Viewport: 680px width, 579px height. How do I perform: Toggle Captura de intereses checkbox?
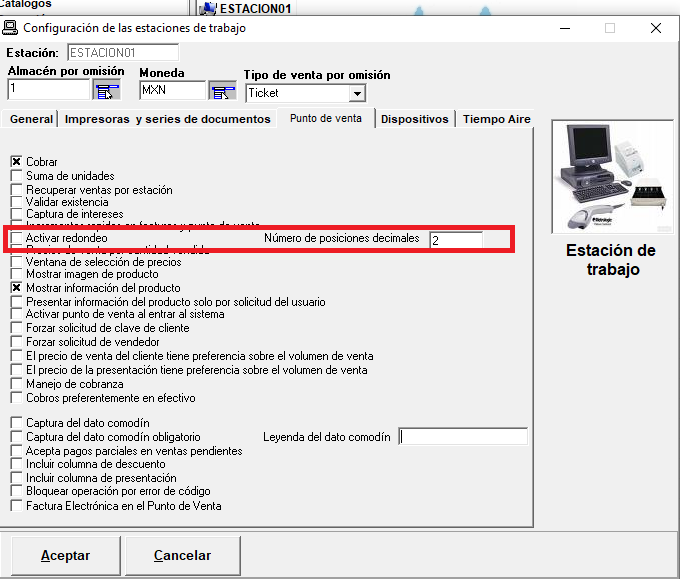click(16, 214)
